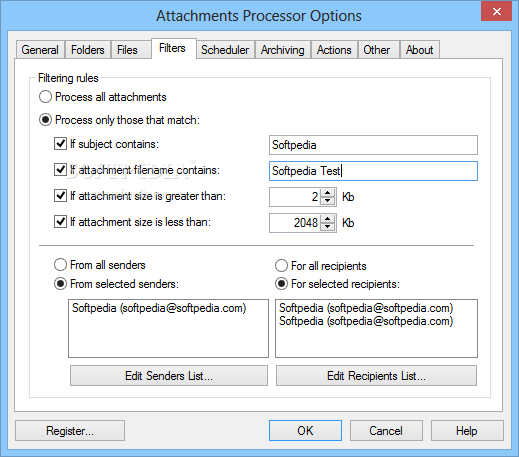Open the Archiving tab
The width and height of the screenshot is (519, 457).
(283, 50)
